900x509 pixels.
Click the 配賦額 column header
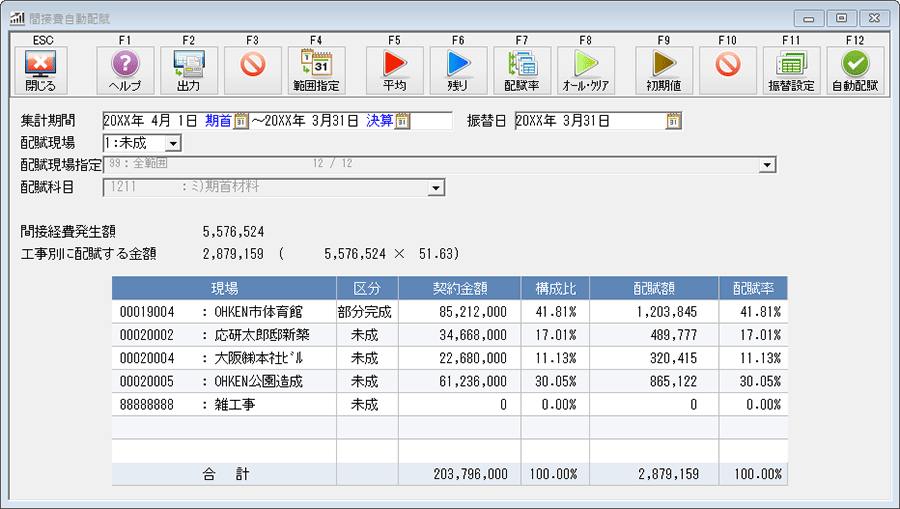(654, 288)
